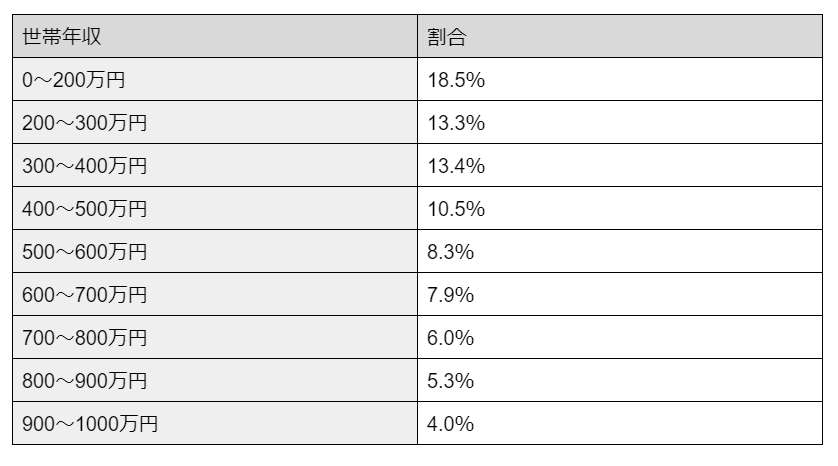The image size is (838, 466).
Task: Click the 6.0% value cell
Action: [x=450, y=338]
